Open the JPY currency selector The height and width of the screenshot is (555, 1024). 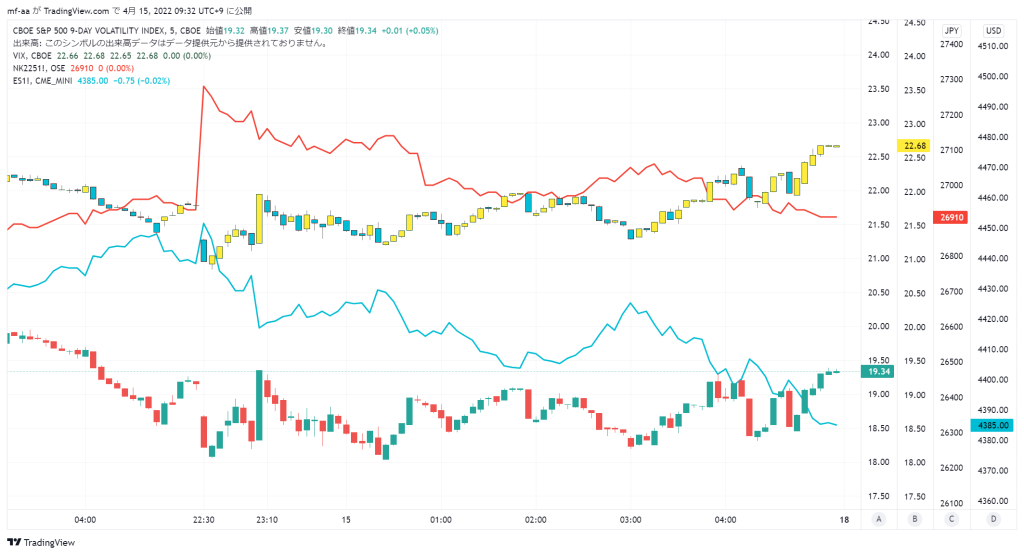pos(952,31)
